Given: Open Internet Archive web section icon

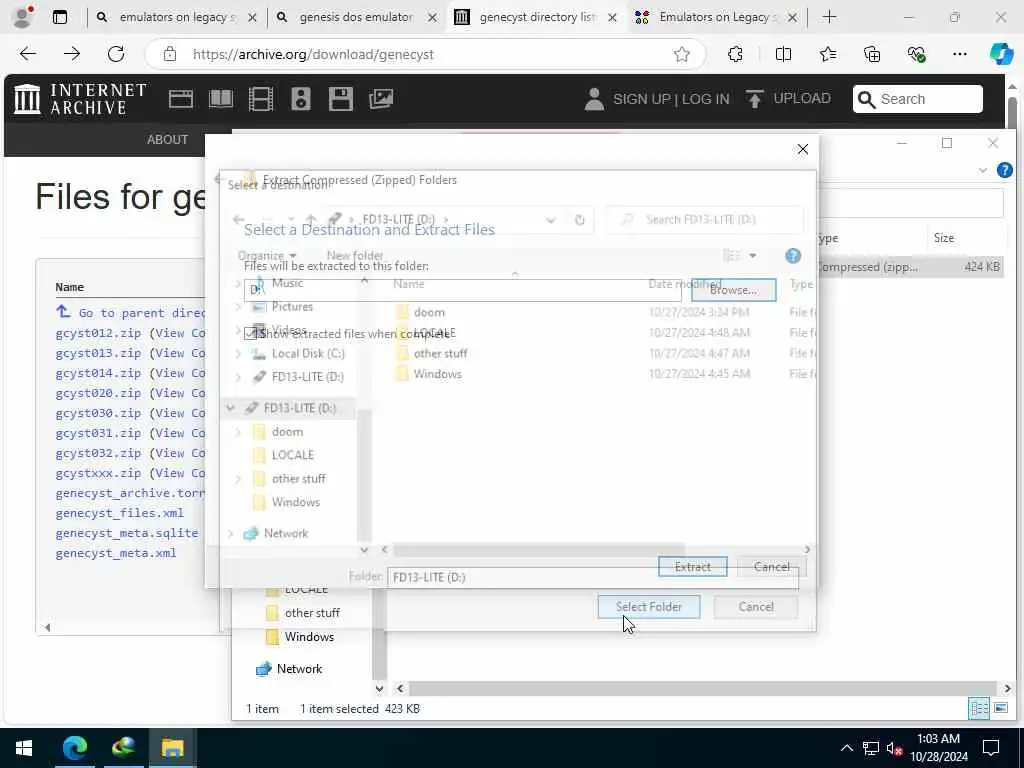Looking at the screenshot, I should tap(181, 99).
